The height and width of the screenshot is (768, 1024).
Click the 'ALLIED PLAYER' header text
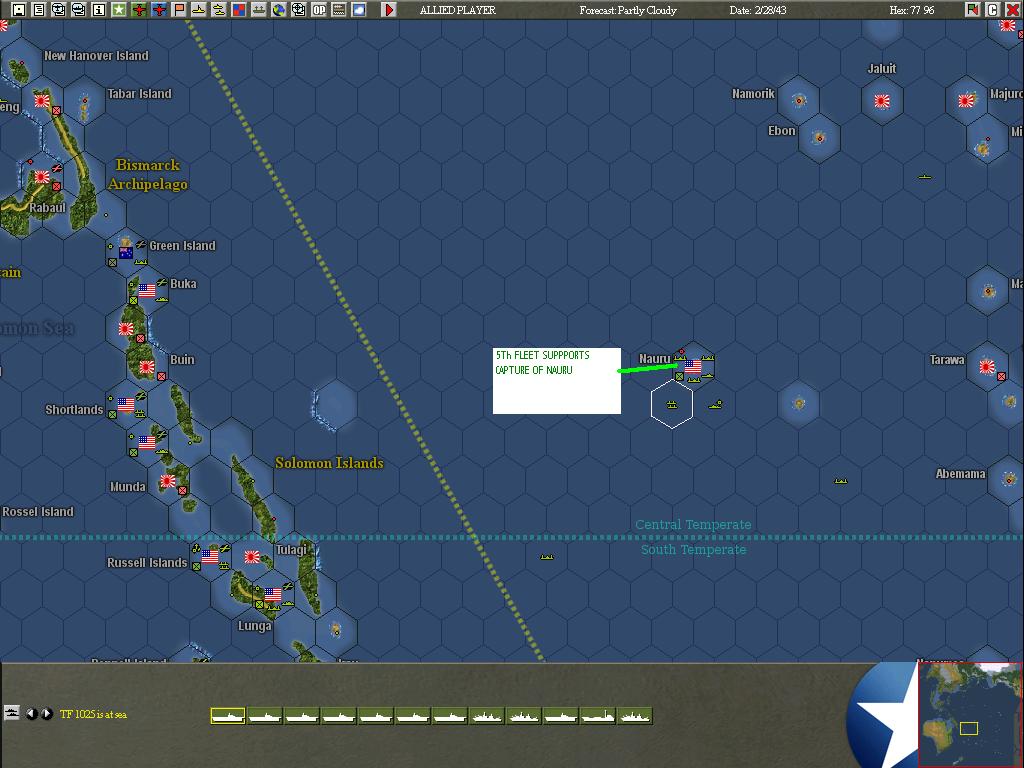458,10
